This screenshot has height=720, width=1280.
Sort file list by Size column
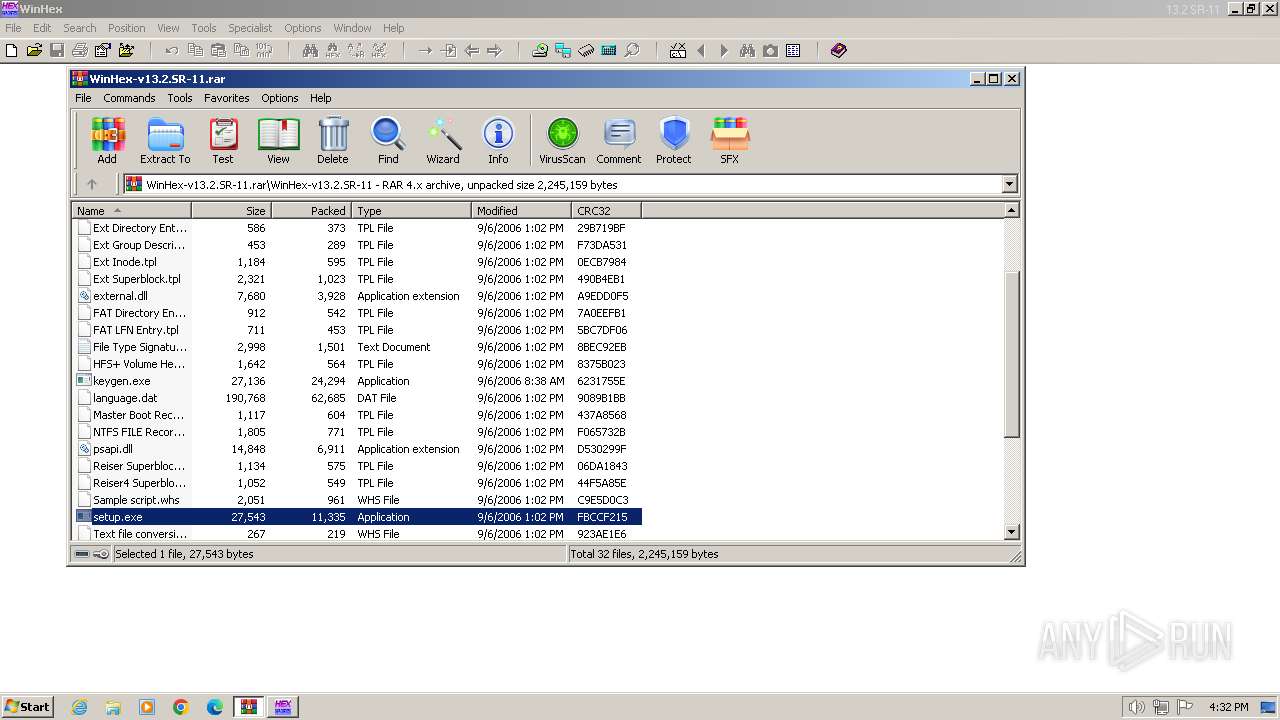coord(231,211)
